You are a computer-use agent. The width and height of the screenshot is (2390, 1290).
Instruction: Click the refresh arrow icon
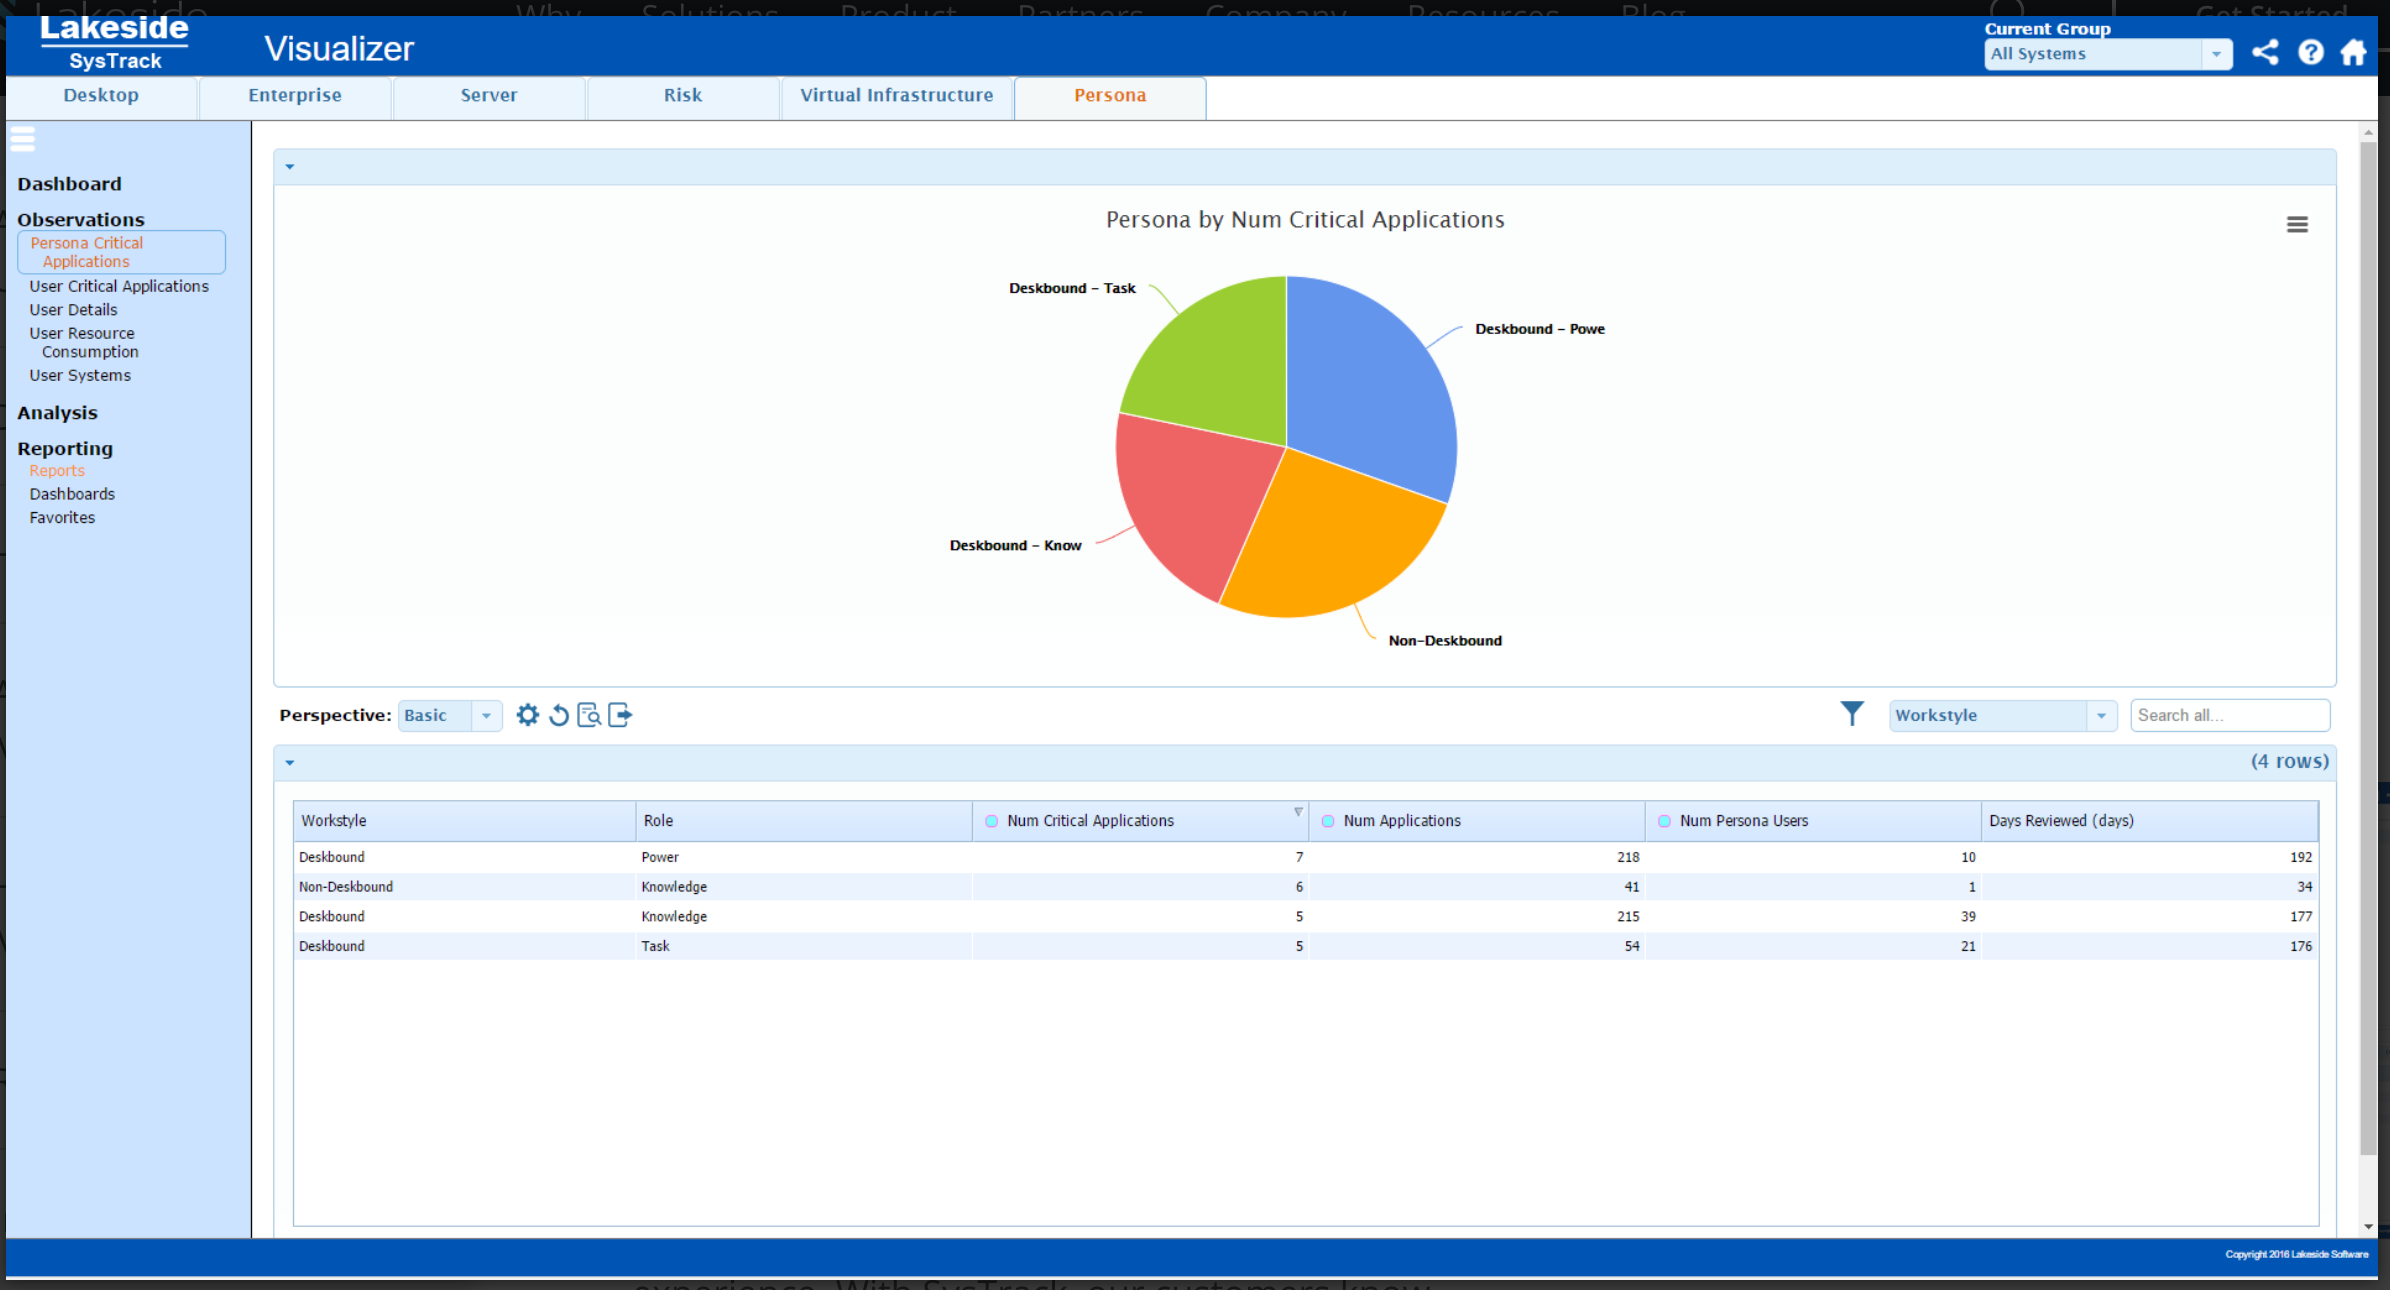[x=558, y=715]
